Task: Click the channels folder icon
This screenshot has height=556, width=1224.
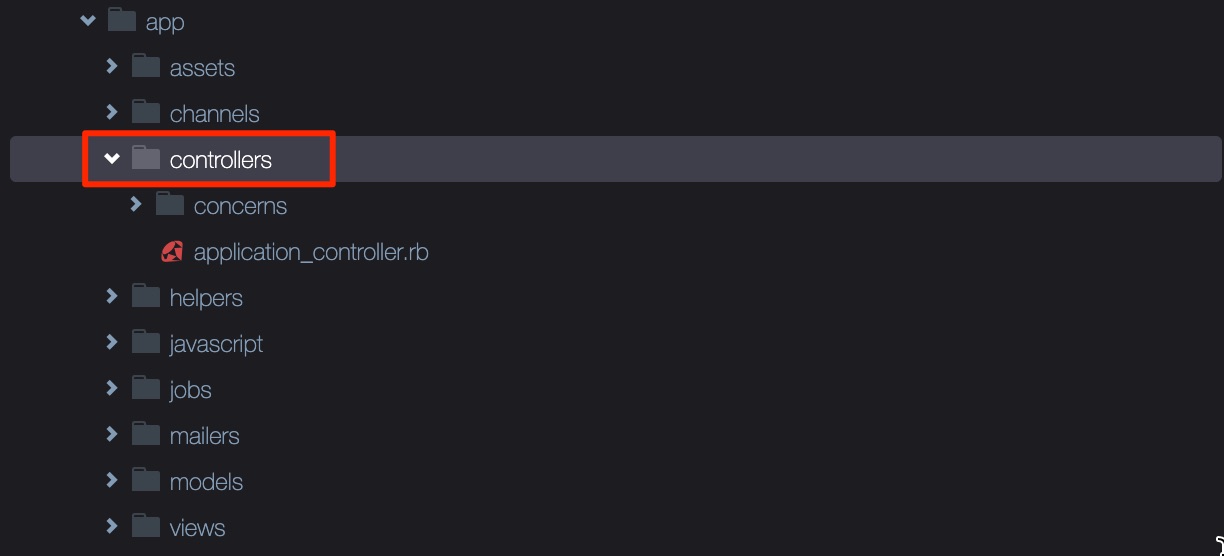Action: tap(146, 112)
